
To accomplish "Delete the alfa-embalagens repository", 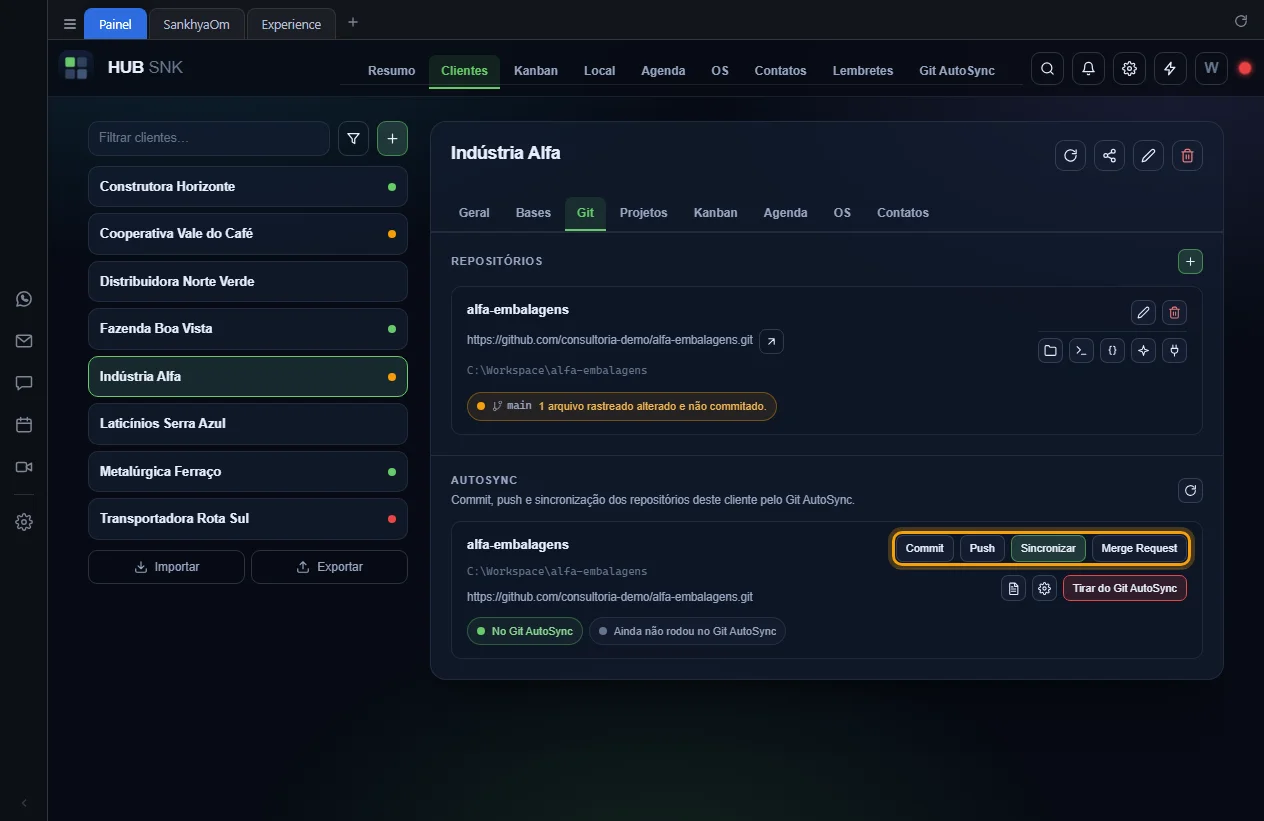I will click(x=1174, y=313).
